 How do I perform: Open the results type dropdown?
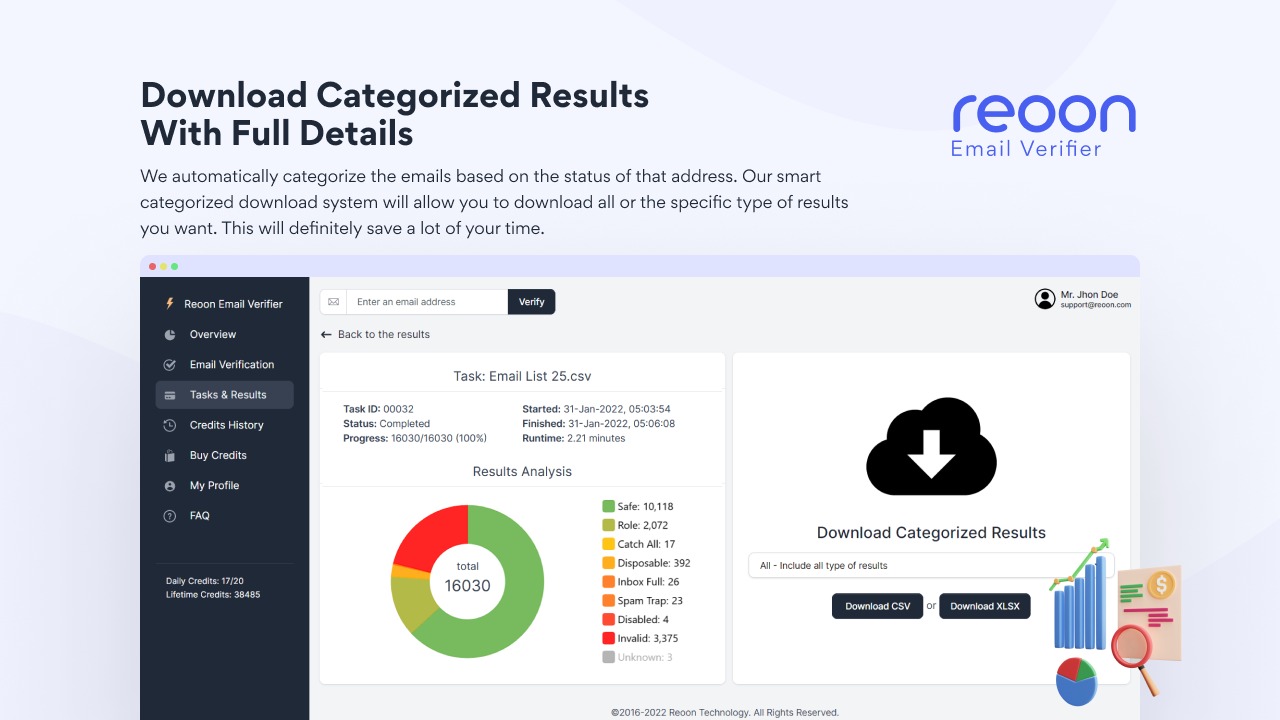931,565
